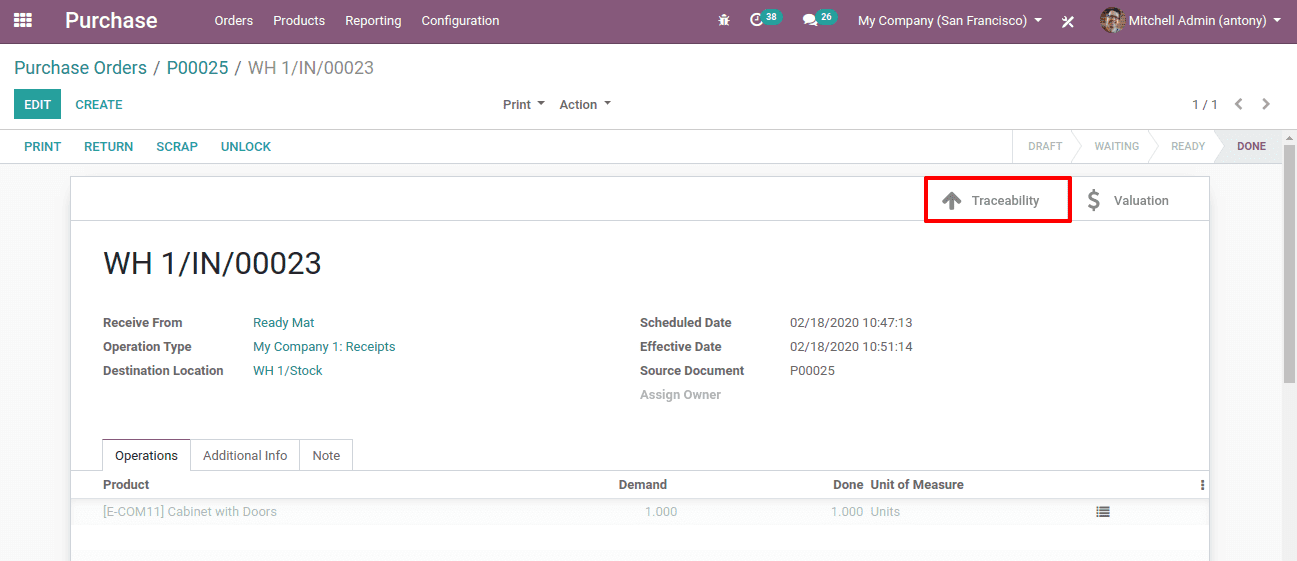
Task: Click the PRINT button in status bar
Action: coord(43,146)
